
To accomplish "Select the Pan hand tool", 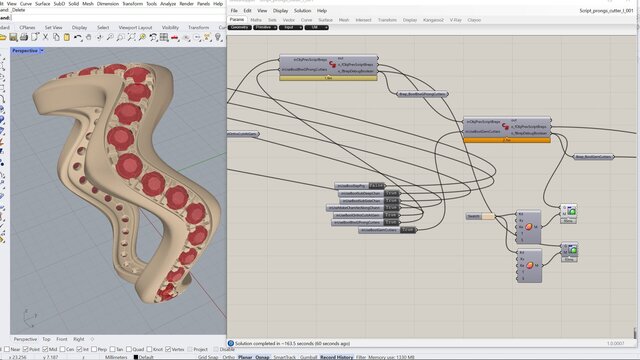I will pyautogui.click(x=88, y=38).
